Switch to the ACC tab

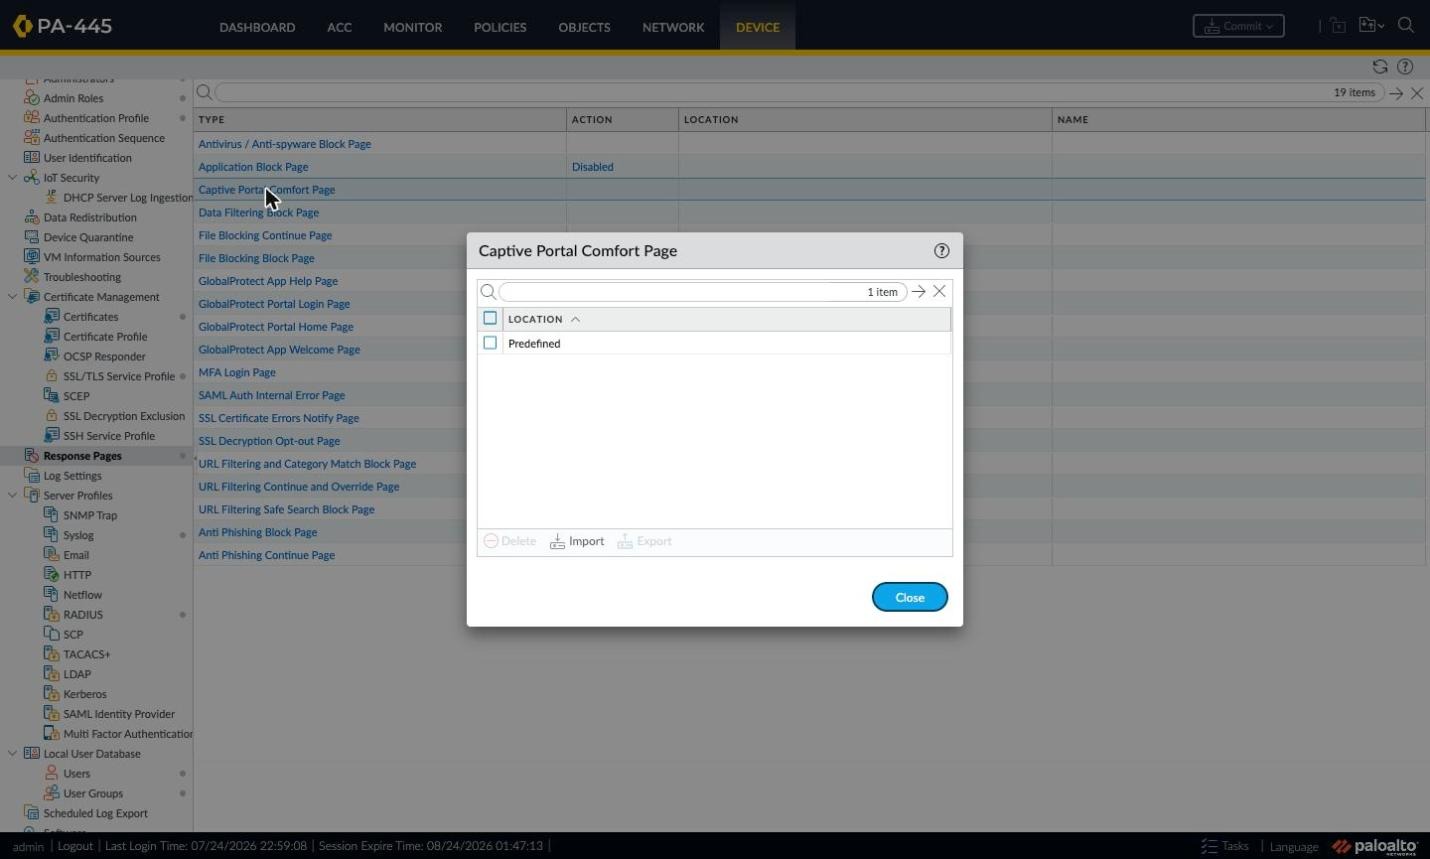coord(339,27)
